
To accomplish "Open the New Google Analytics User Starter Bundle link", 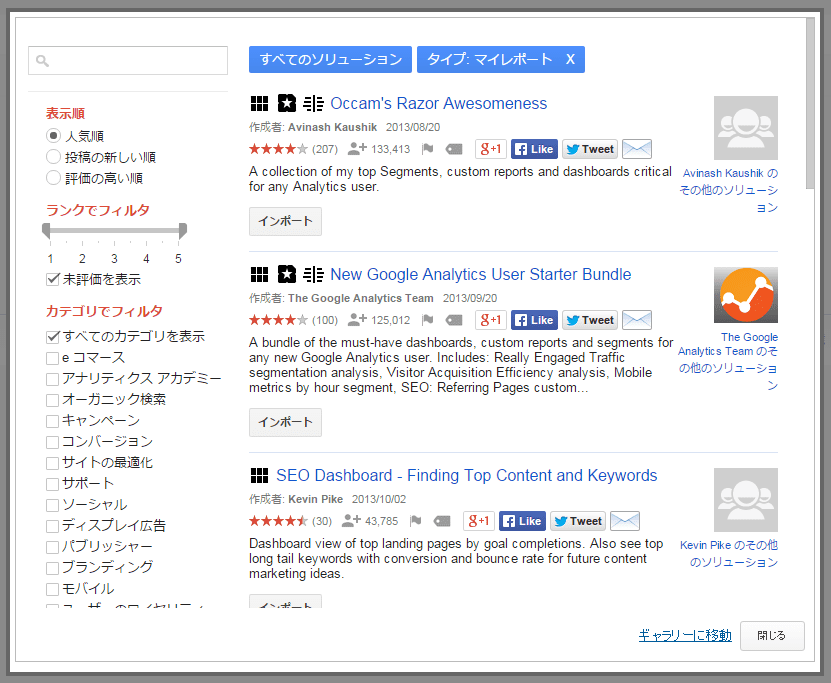I will (481, 274).
